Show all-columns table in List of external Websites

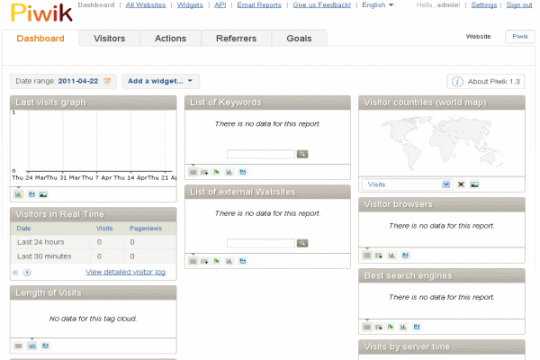point(205,261)
